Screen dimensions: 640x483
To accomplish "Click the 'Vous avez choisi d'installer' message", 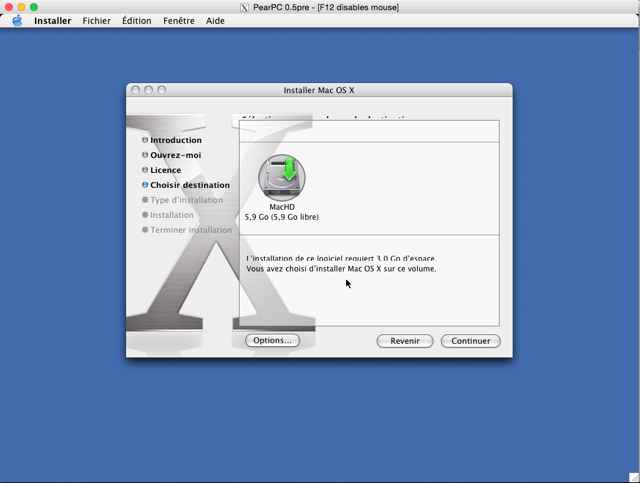I will tap(341, 269).
